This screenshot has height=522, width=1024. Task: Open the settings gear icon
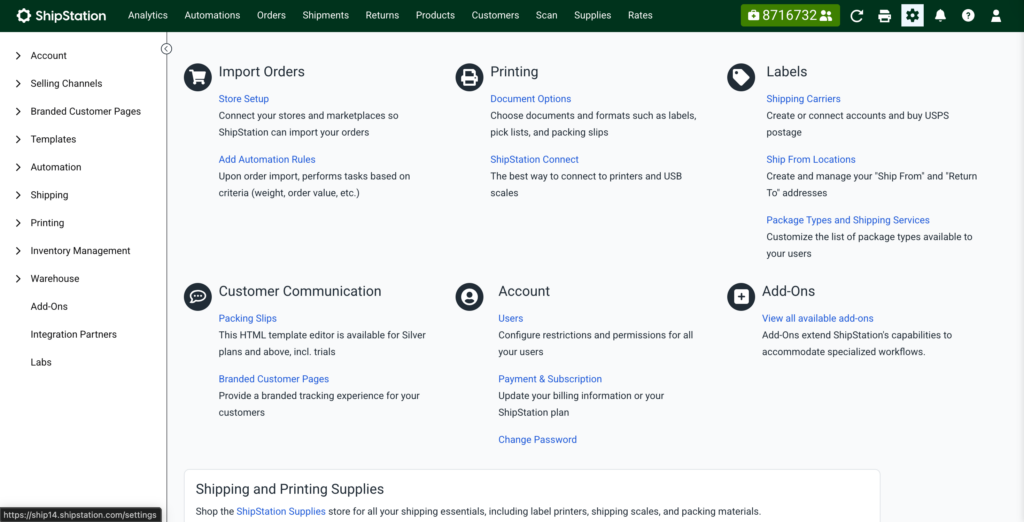[912, 16]
